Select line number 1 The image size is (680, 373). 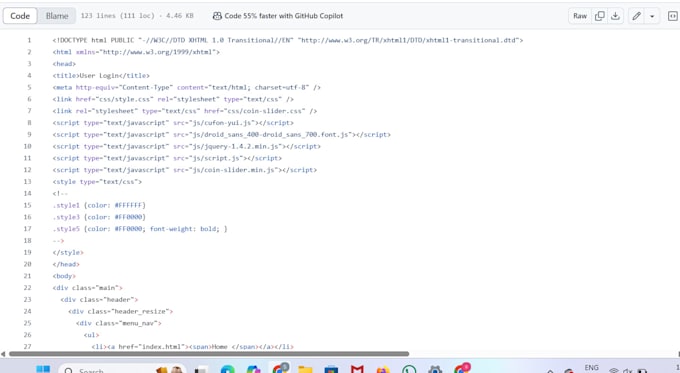point(29,40)
